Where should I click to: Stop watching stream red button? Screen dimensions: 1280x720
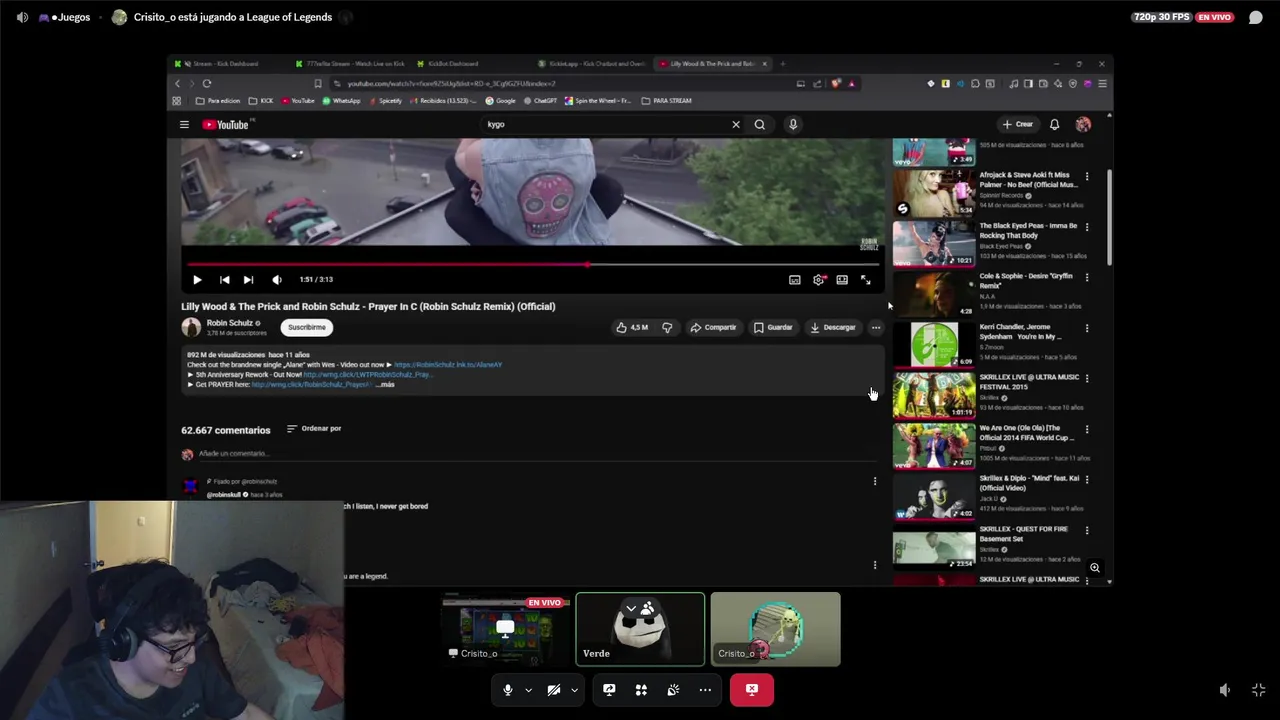[752, 690]
